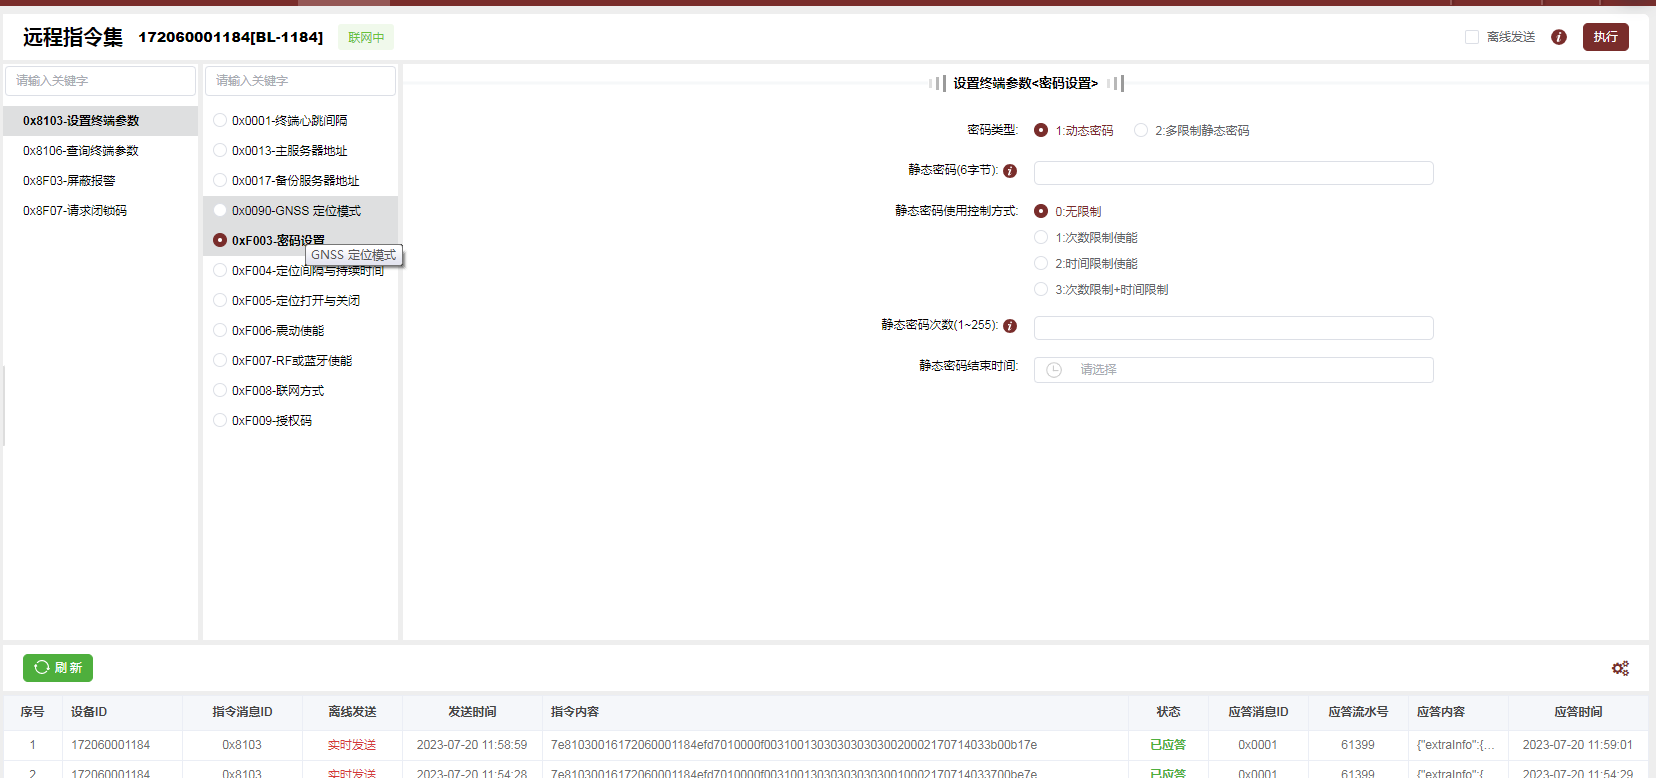The width and height of the screenshot is (1656, 778).
Task: Click the table settings gears icon
Action: (1620, 668)
